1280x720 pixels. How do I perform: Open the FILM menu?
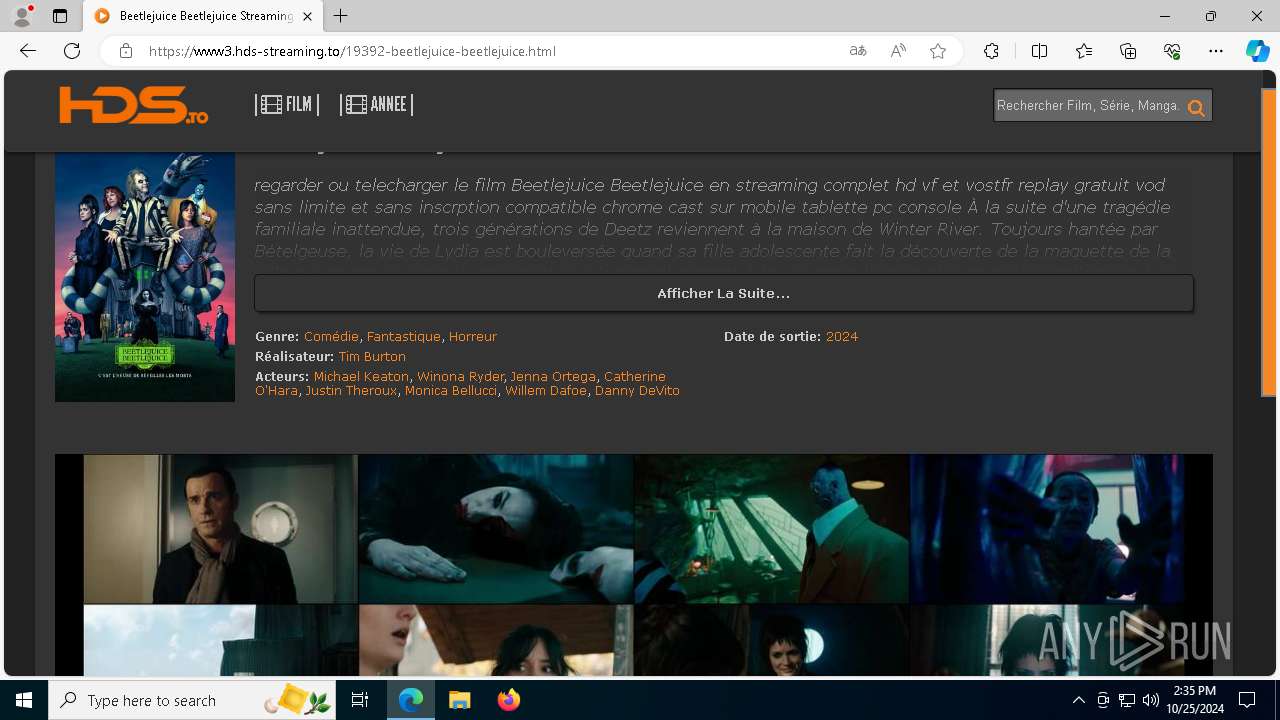point(287,104)
